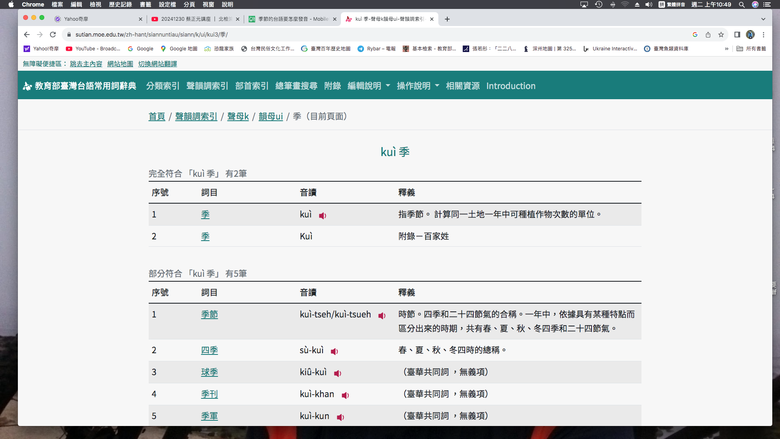Click 首頁 in breadcrumb
780x439 pixels.
(157, 116)
